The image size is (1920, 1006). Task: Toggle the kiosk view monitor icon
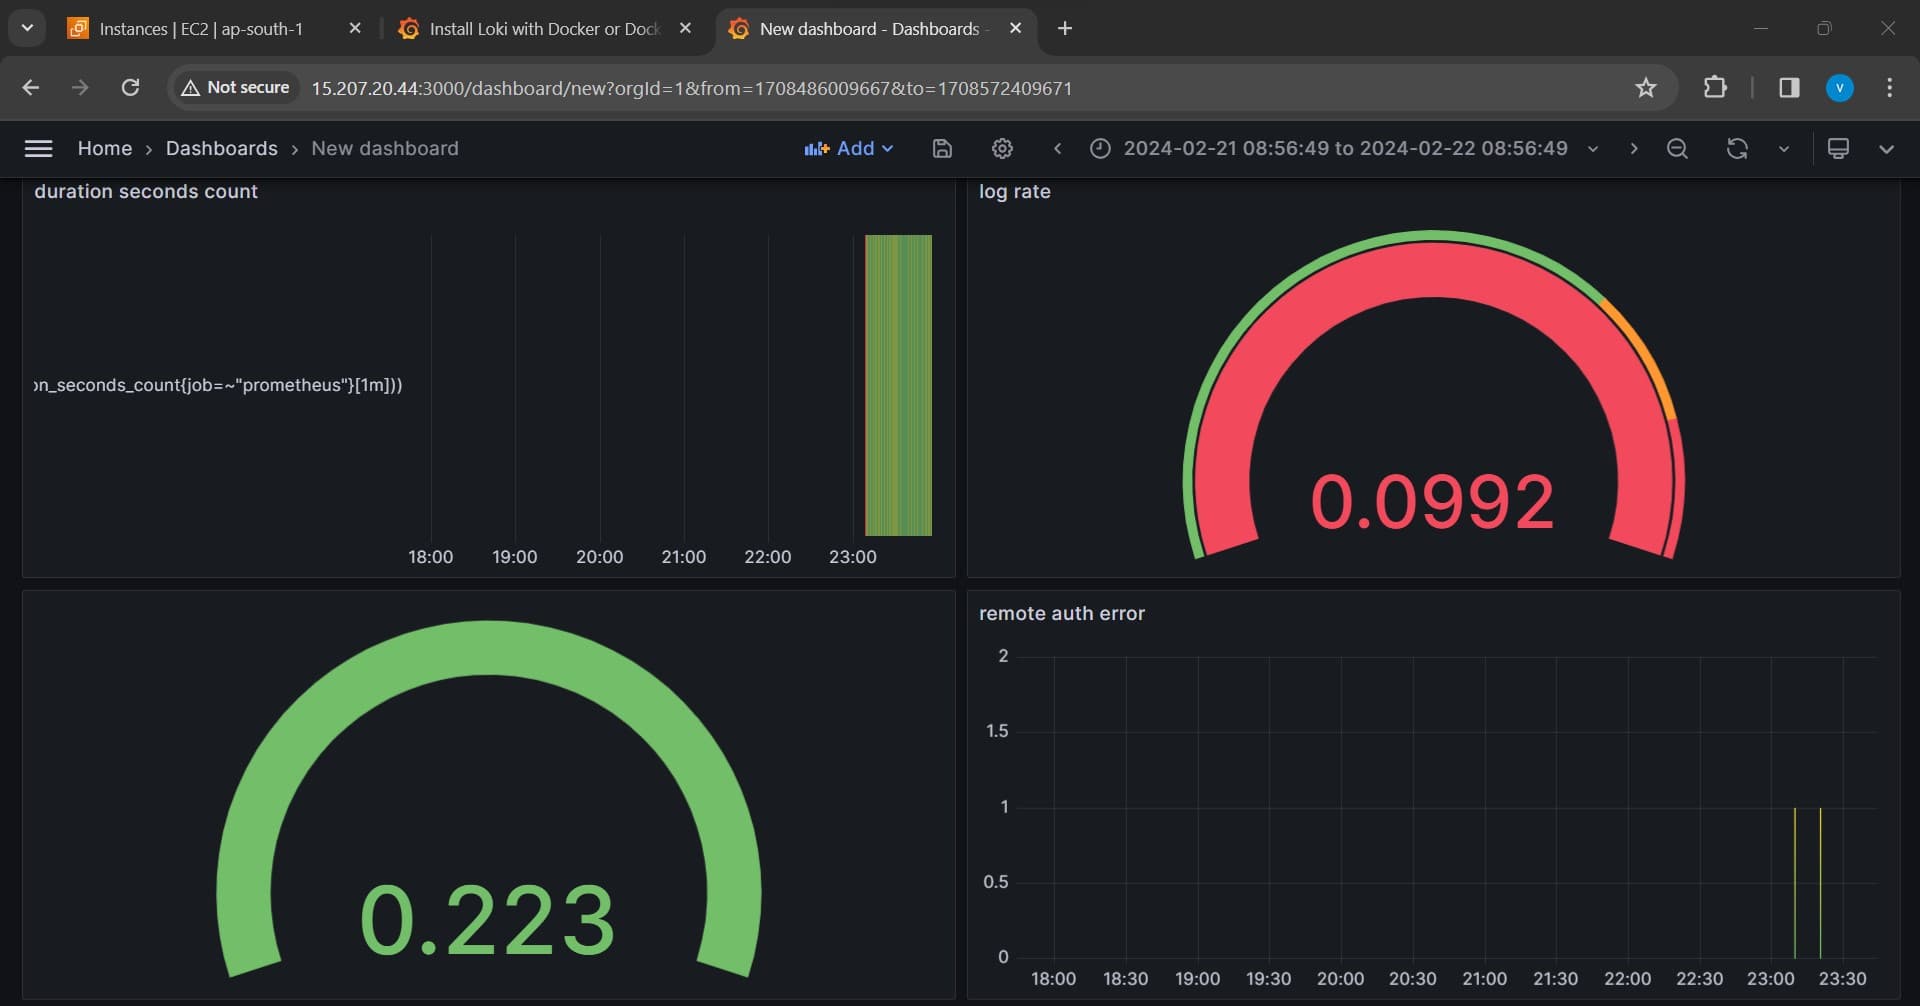pyautogui.click(x=1838, y=148)
